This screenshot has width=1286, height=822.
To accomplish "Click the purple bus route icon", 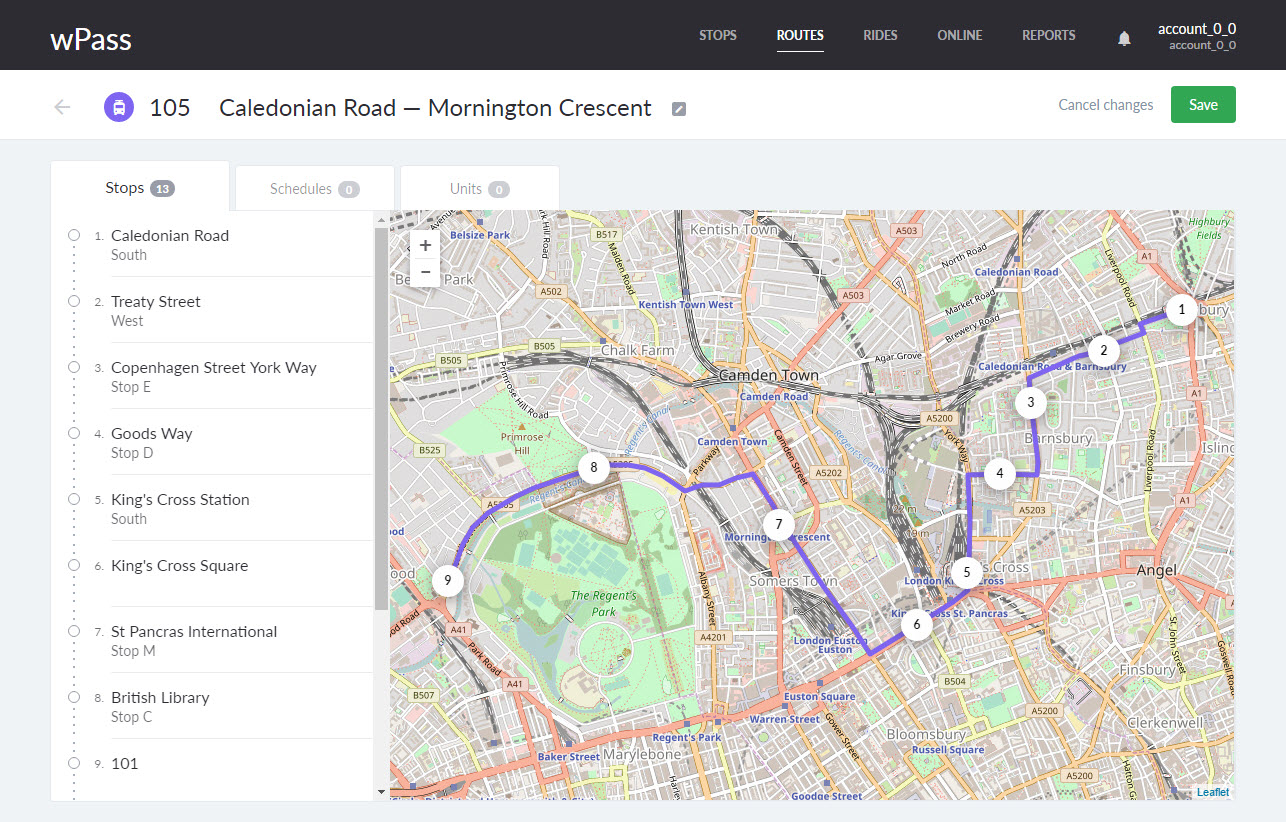I will (119, 107).
